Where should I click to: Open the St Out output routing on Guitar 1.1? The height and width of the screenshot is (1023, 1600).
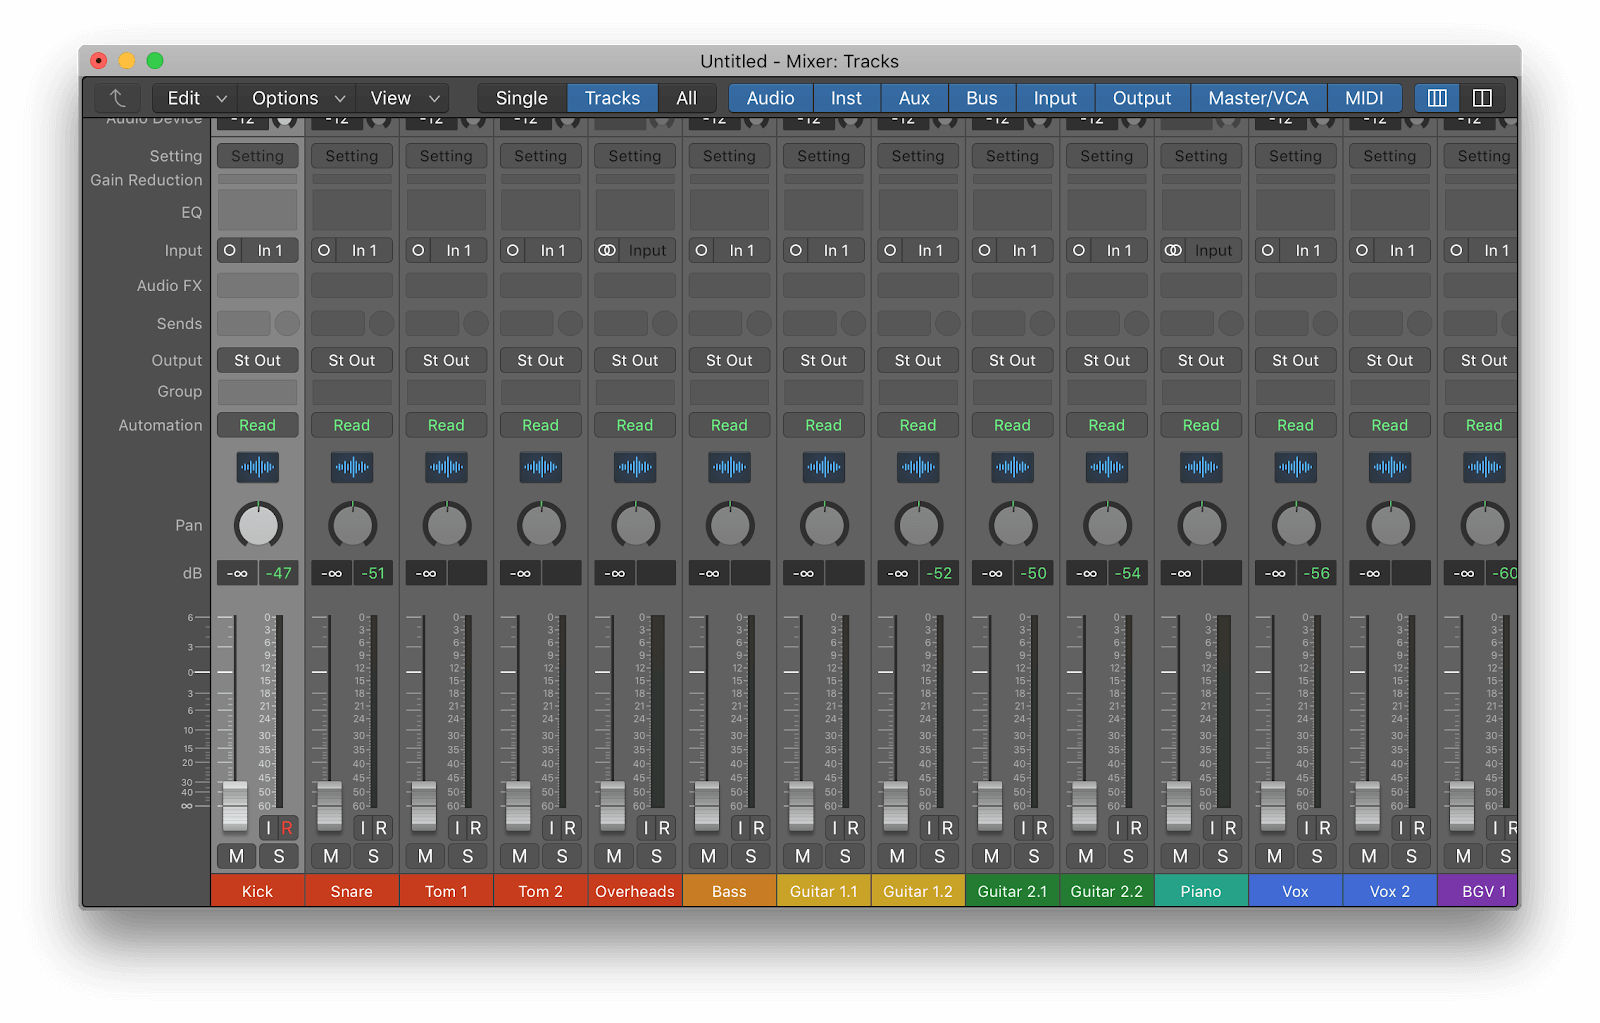click(823, 360)
